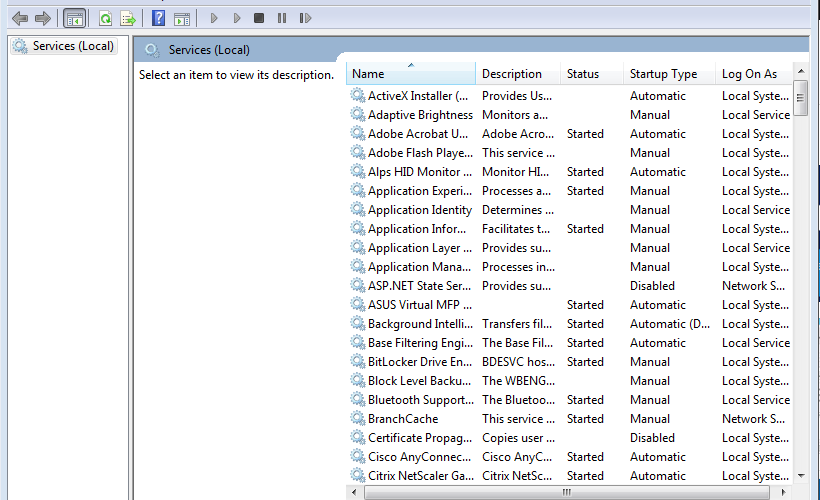Click the ASP.NET State service gear icon
This screenshot has height=500, width=820.
tap(358, 286)
